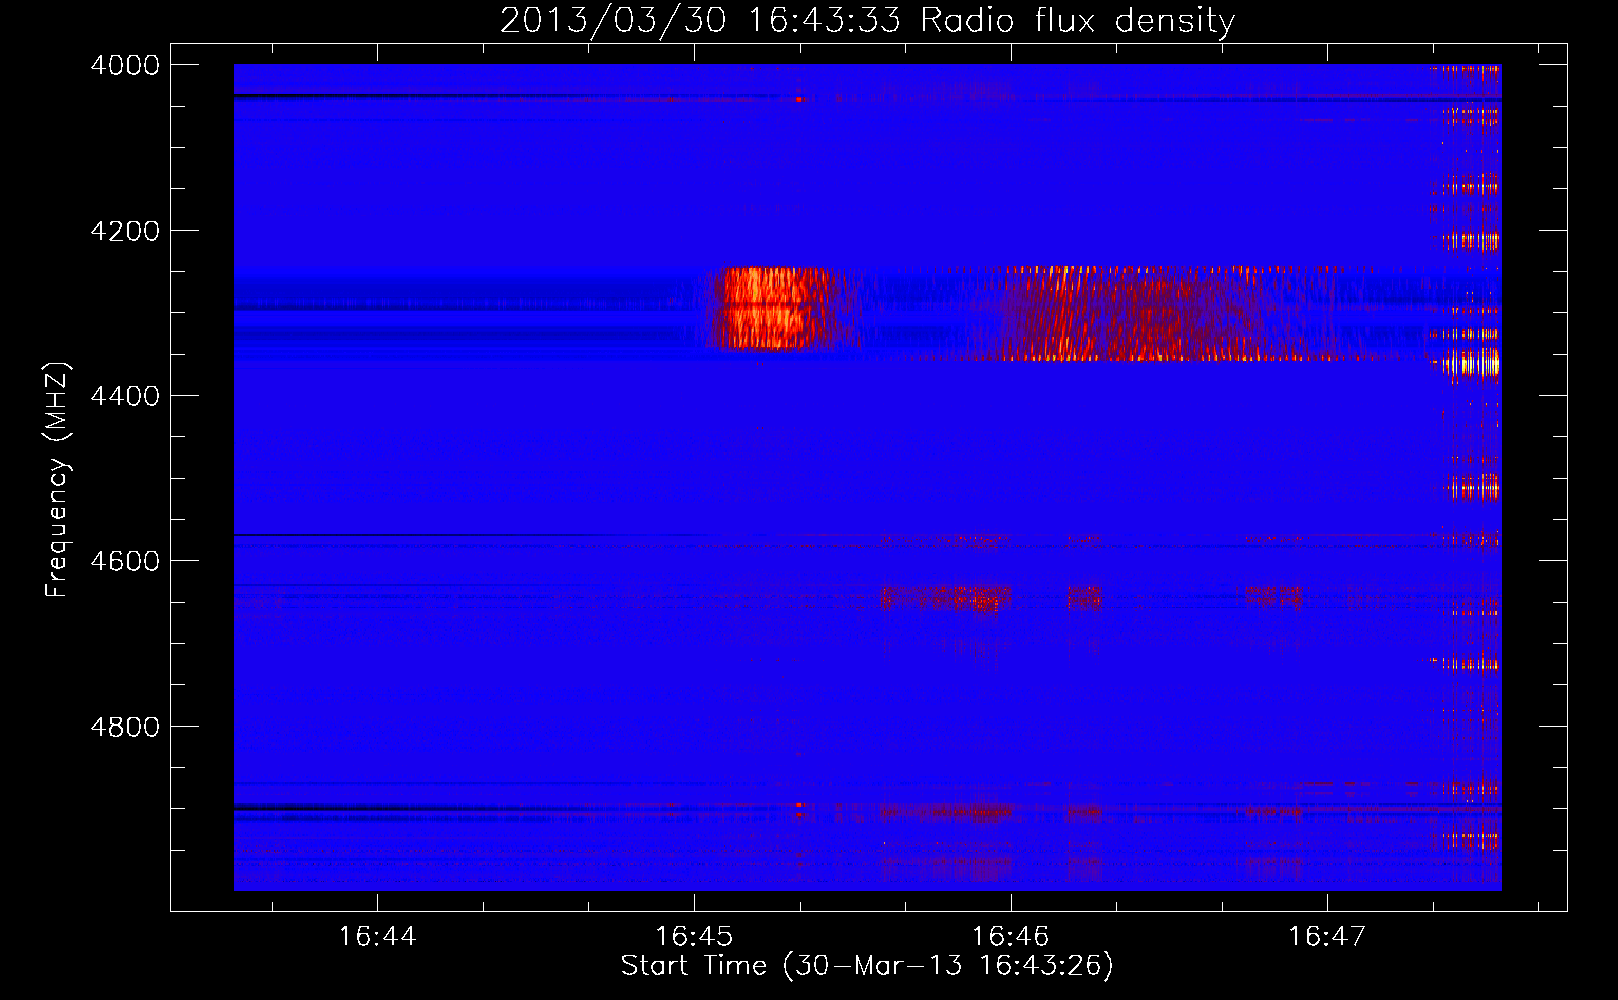1618x1000 pixels.
Task: Click the 16:47 time tick label
Action: coord(1327,937)
